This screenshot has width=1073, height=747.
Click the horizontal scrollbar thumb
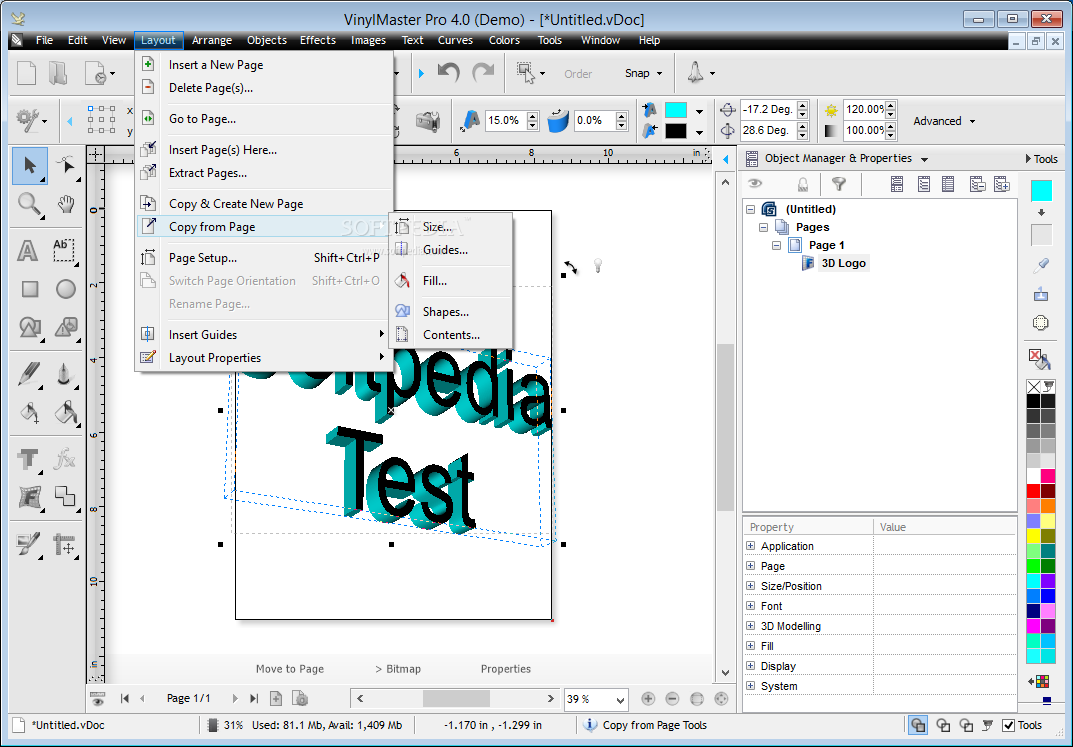pyautogui.click(x=456, y=699)
